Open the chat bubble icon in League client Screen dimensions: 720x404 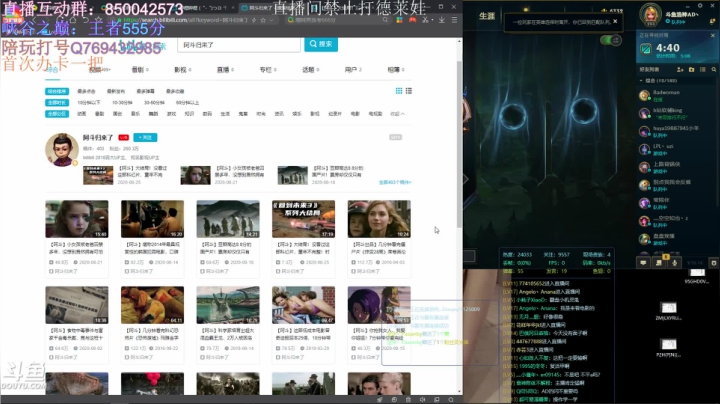(643, 263)
